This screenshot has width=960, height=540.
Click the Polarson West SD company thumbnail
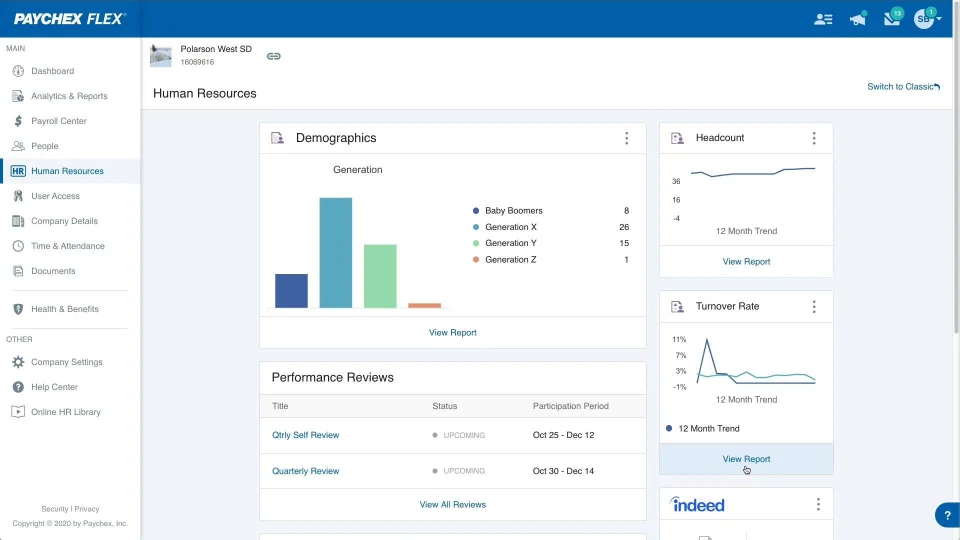pos(160,56)
